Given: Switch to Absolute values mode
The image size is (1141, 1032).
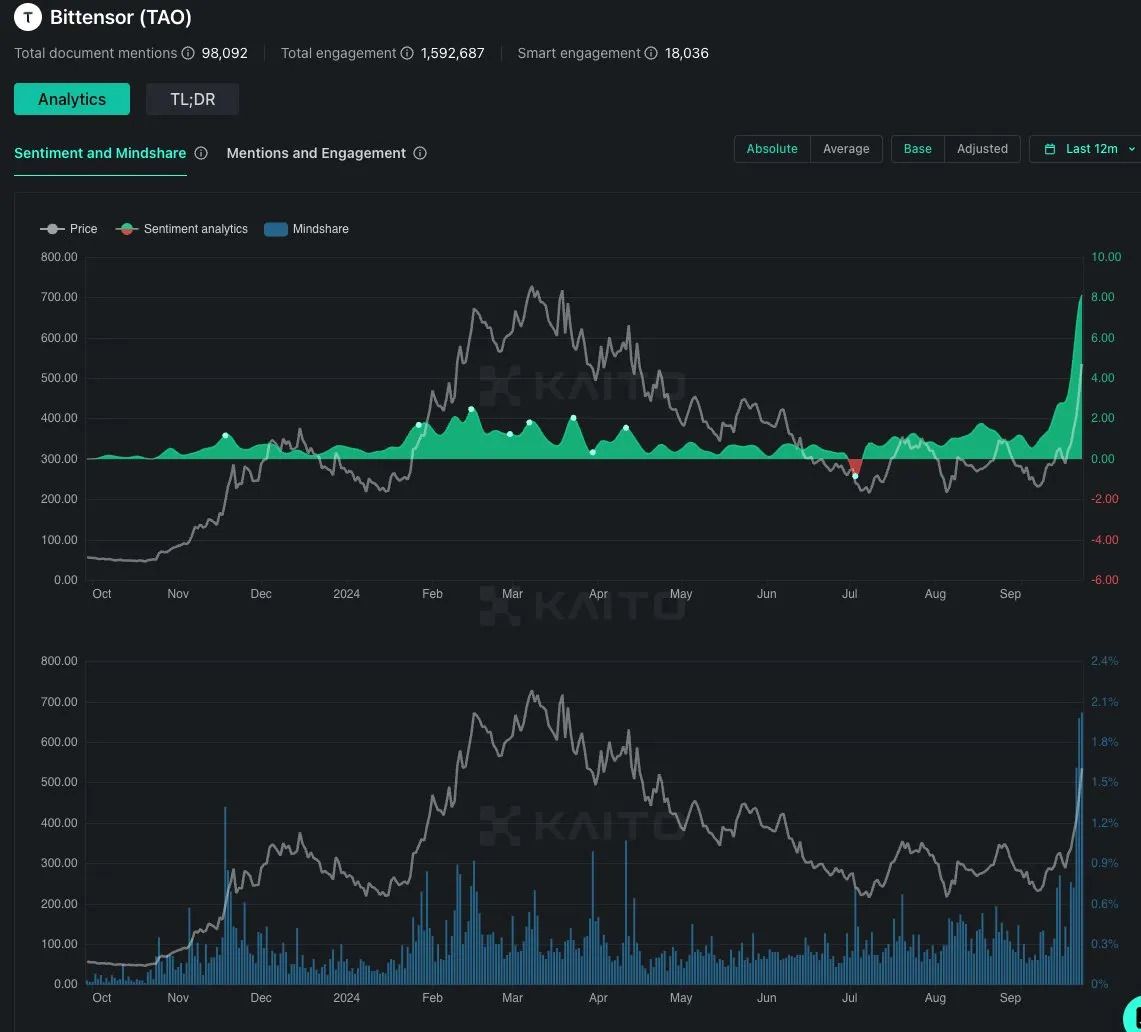Looking at the screenshot, I should click(x=772, y=149).
